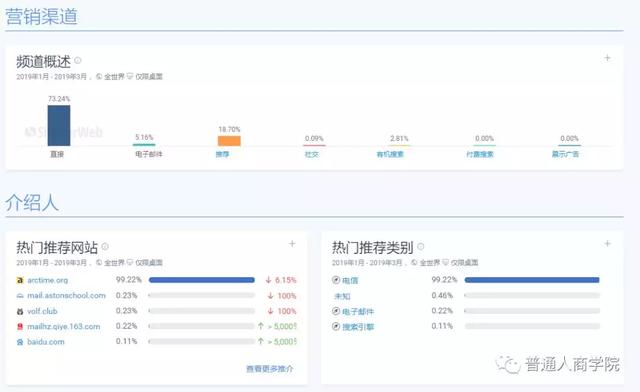Click the 18.70% value label
640x392 pixels.
[229, 129]
